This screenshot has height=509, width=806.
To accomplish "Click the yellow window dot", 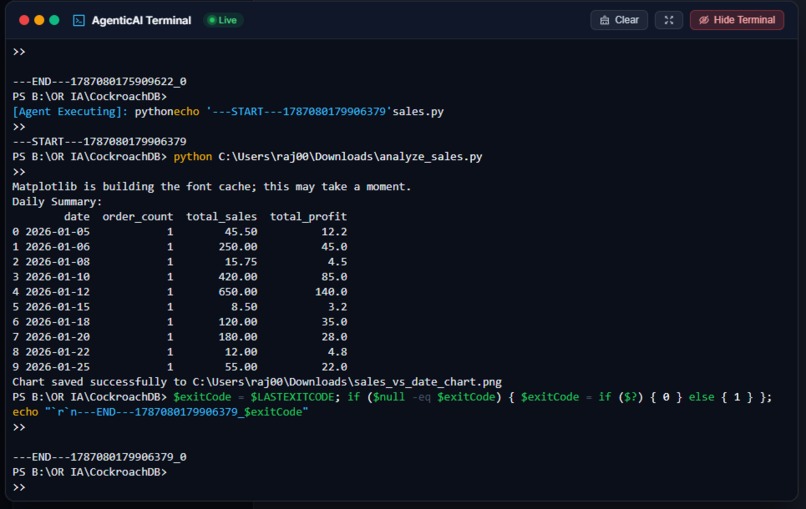I will (39, 20).
